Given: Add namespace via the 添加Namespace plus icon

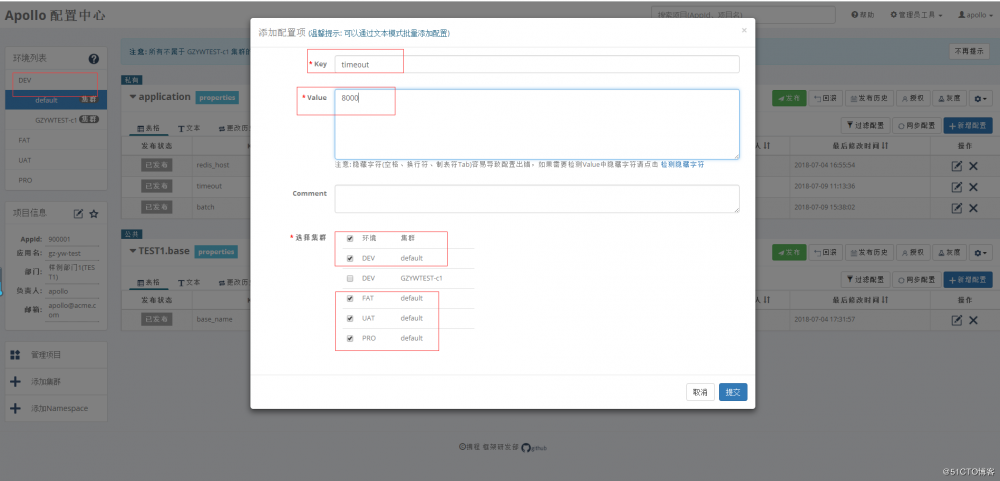Looking at the screenshot, I should (16, 408).
